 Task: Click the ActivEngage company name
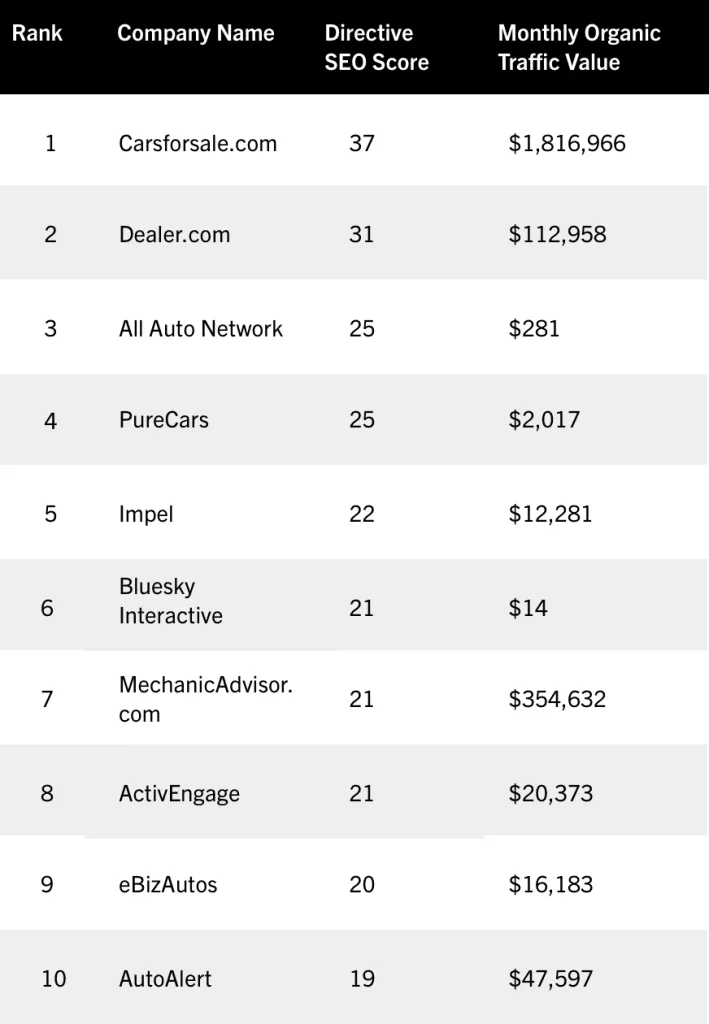pyautogui.click(x=180, y=793)
